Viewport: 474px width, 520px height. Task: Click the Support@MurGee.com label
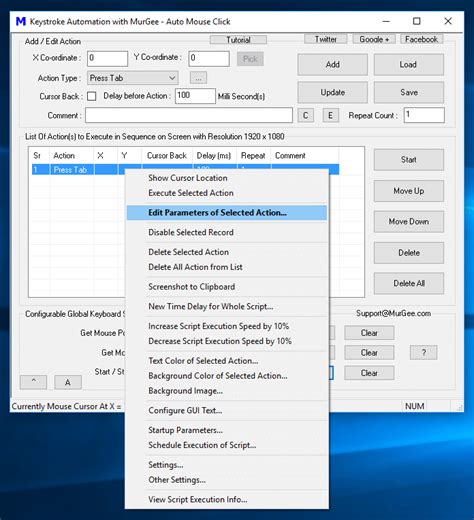tap(393, 313)
